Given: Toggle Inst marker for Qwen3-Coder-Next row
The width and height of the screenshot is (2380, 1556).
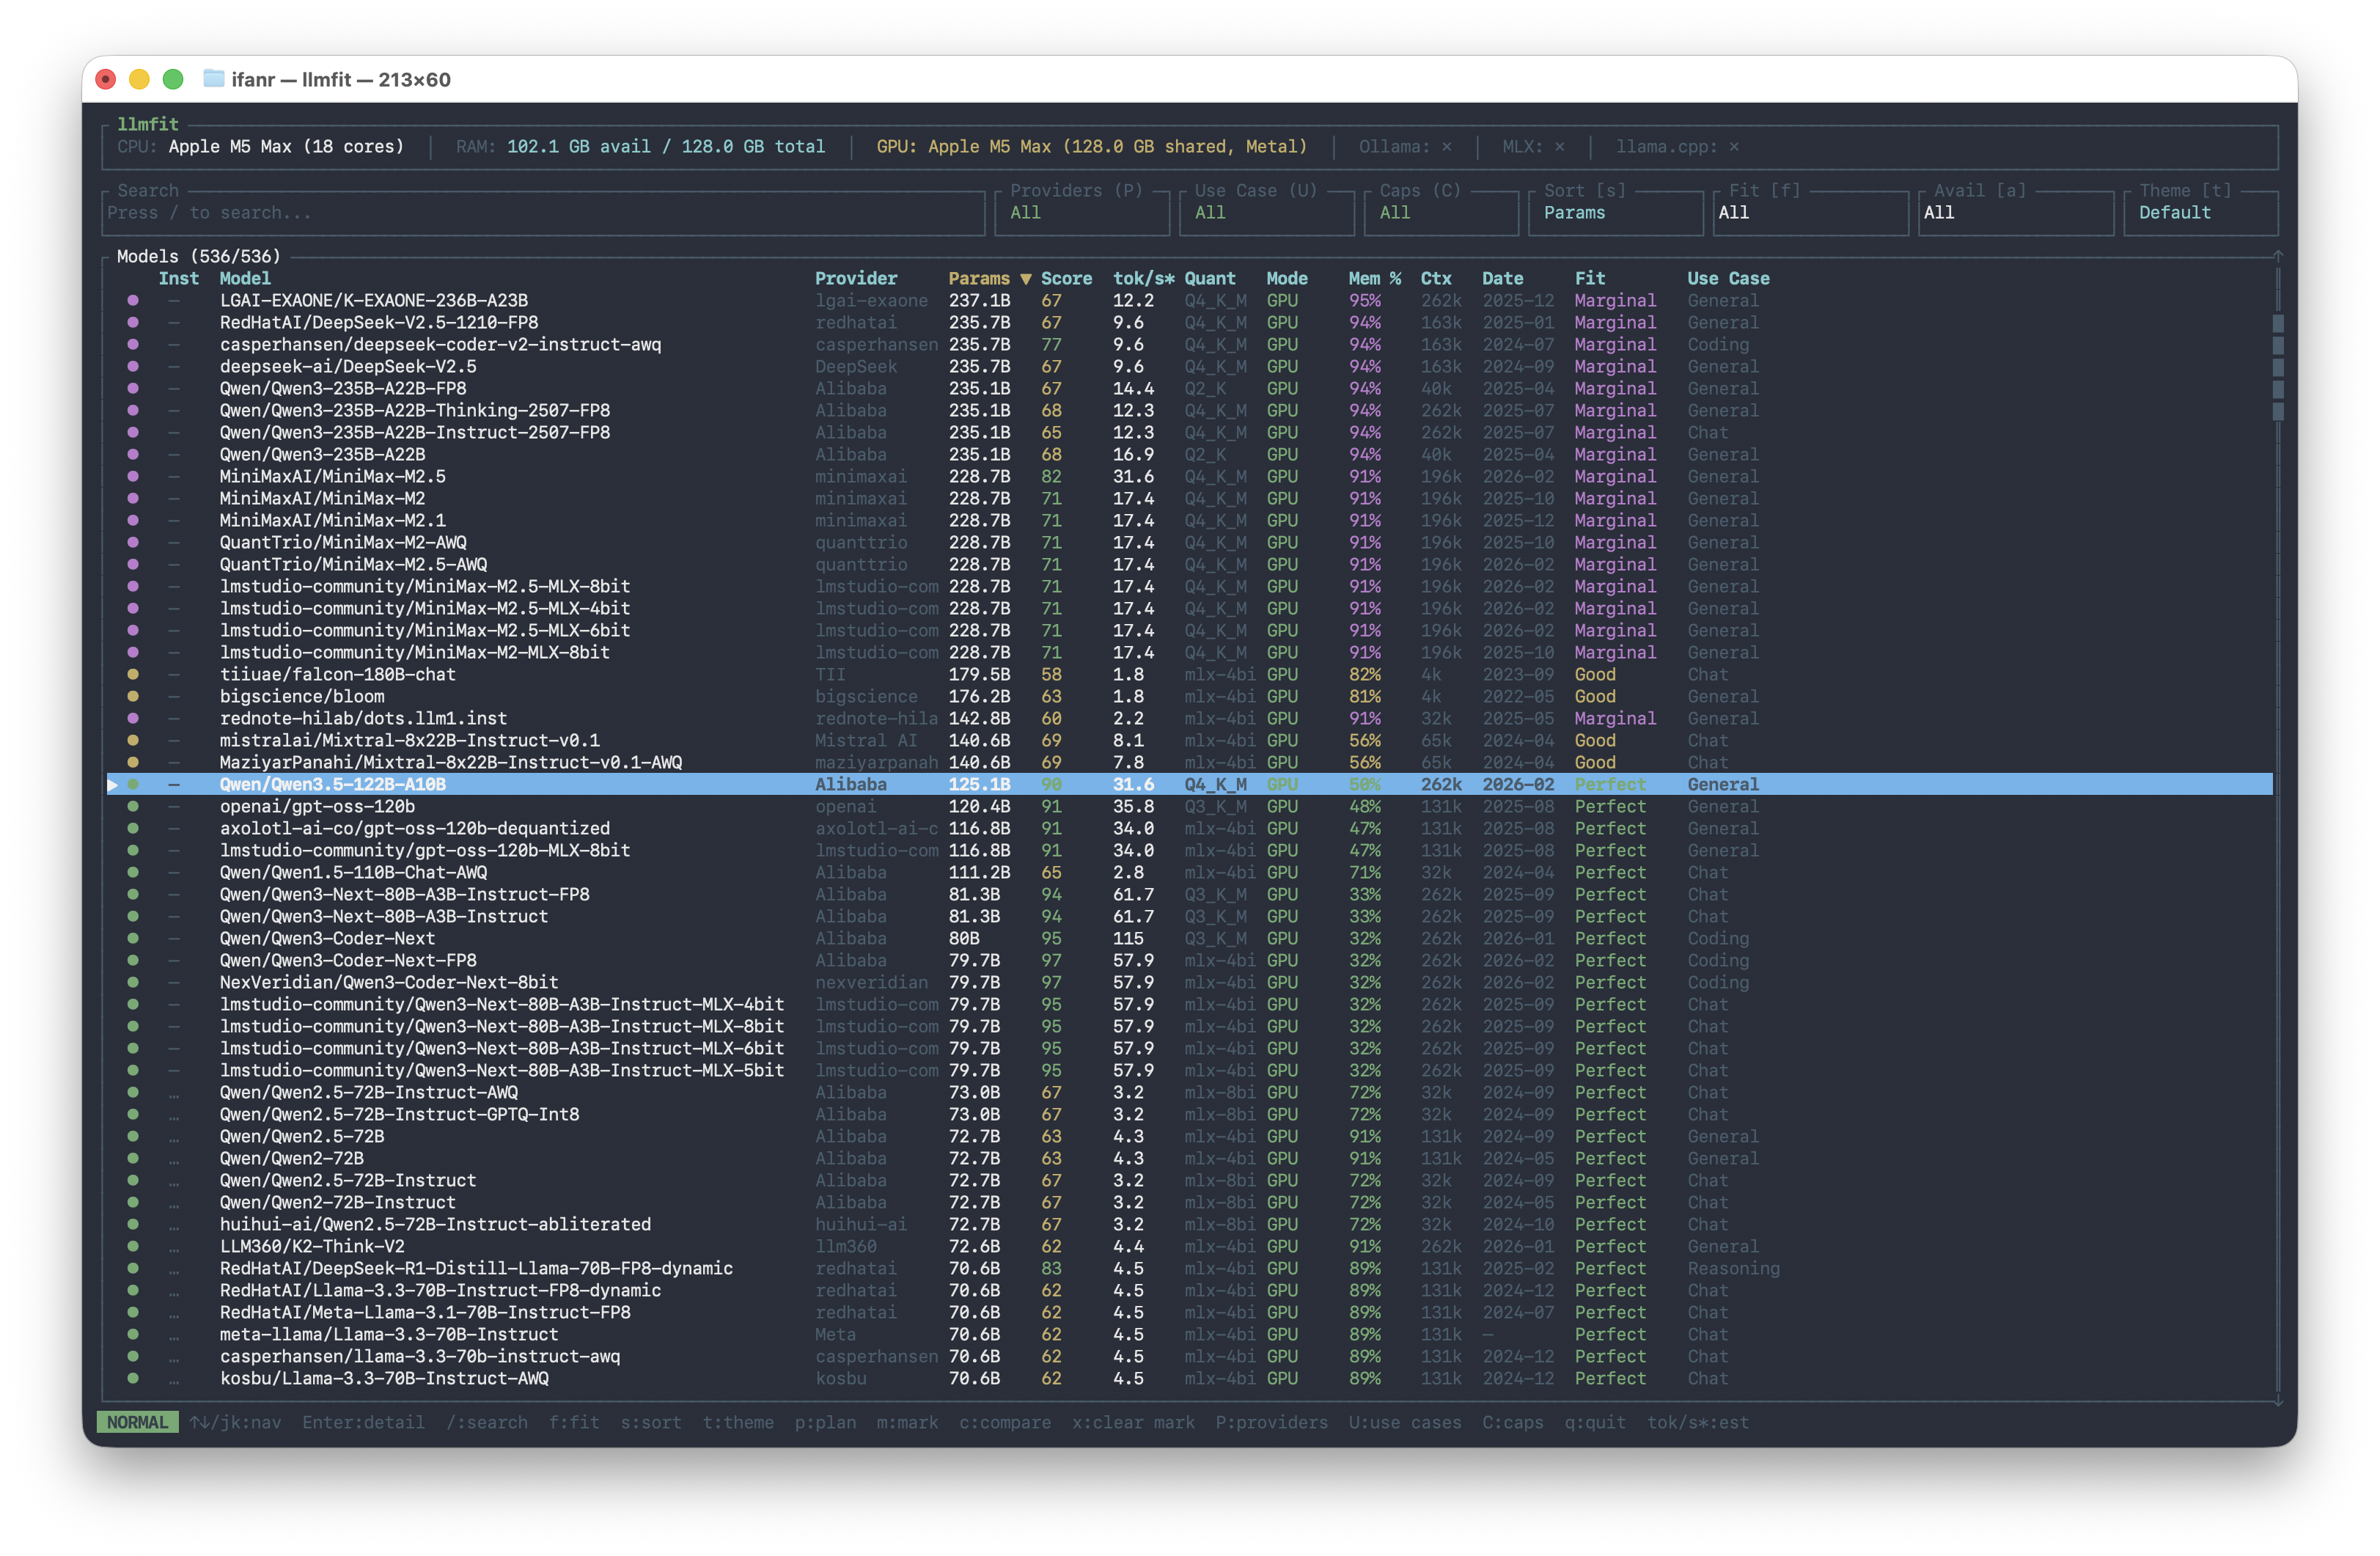Looking at the screenshot, I should 174,938.
